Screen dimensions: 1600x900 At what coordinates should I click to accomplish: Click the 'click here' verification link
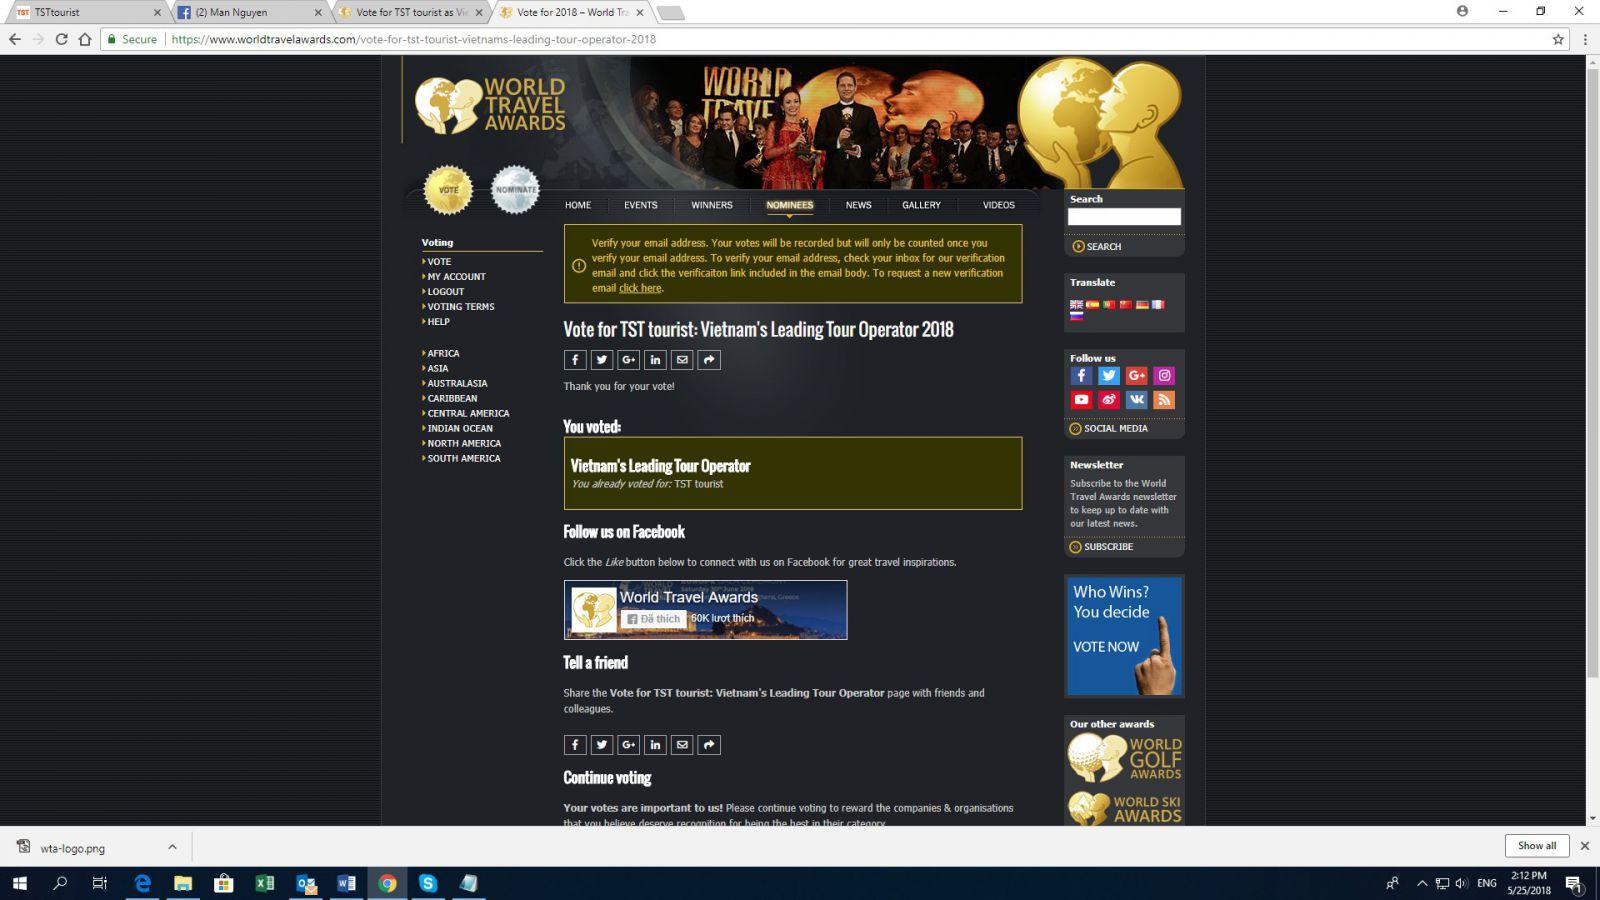tap(640, 288)
